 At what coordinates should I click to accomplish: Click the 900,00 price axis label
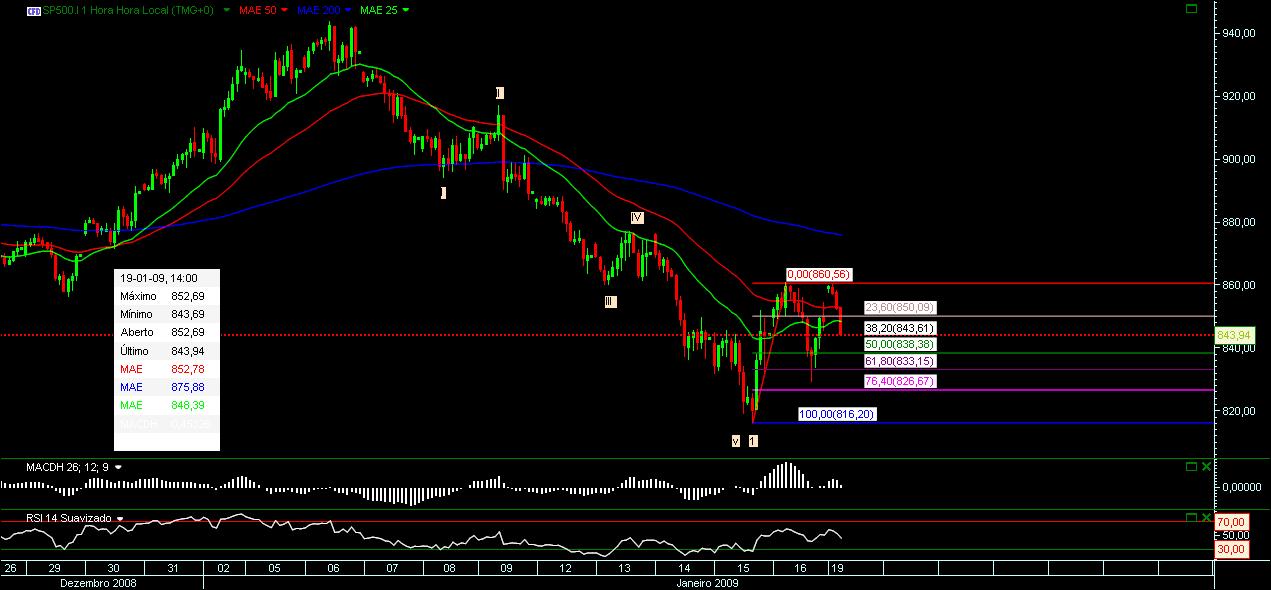[x=1241, y=159]
